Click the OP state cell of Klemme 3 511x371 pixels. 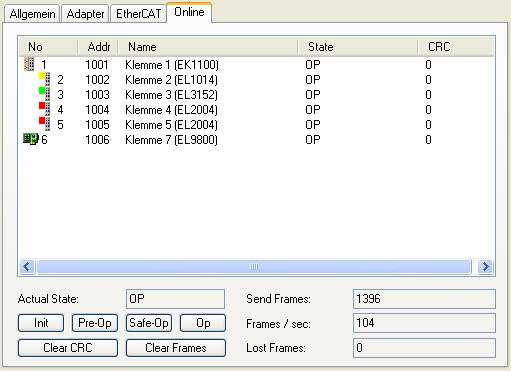coord(313,95)
